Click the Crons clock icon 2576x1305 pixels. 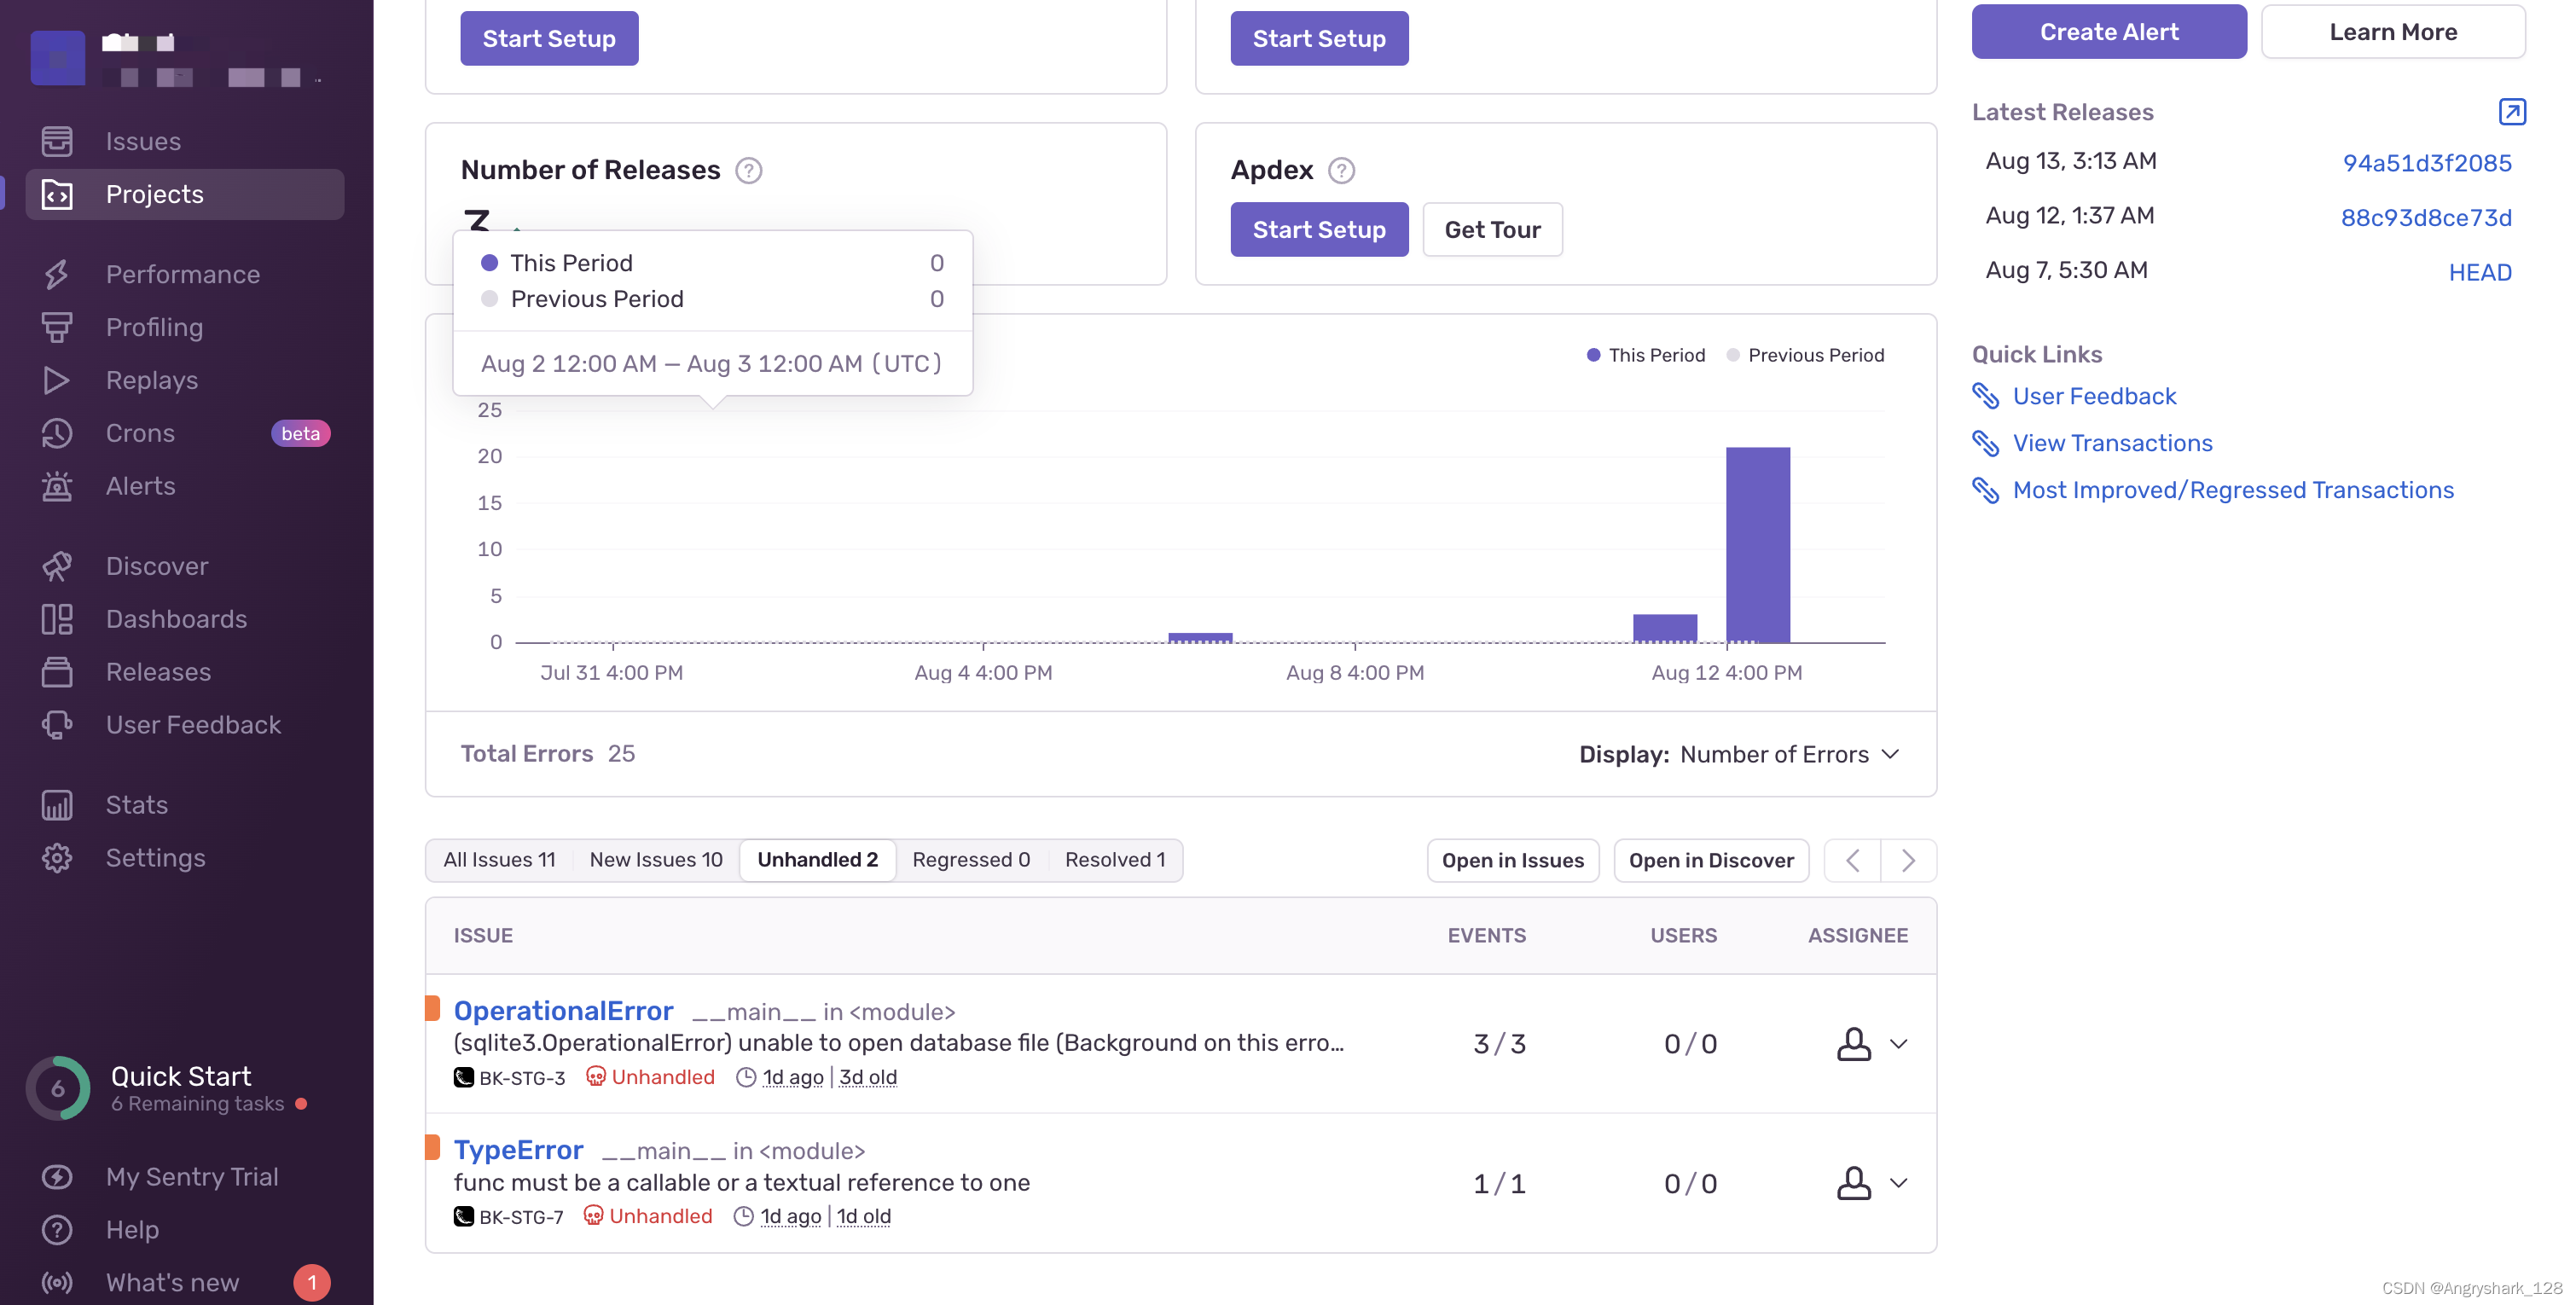pos(57,433)
